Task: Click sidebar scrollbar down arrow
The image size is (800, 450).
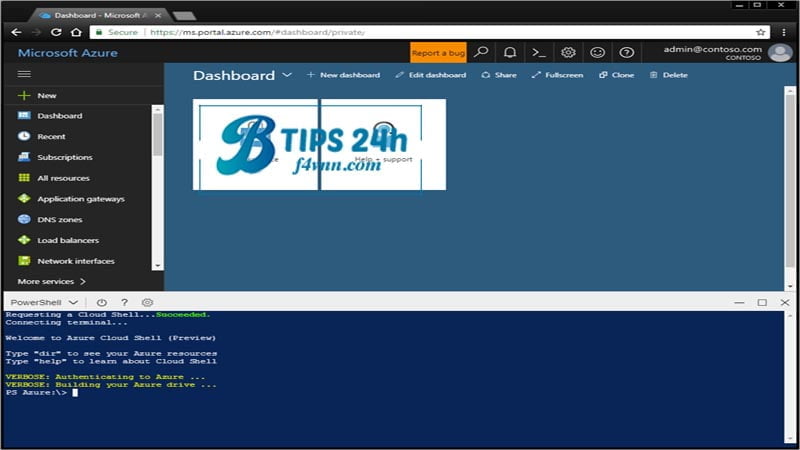Action: click(157, 265)
